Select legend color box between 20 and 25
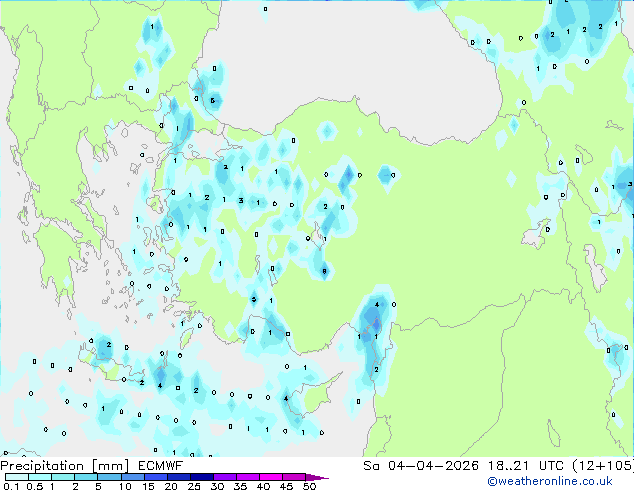The height and width of the screenshot is (490, 634). pyautogui.click(x=178, y=477)
